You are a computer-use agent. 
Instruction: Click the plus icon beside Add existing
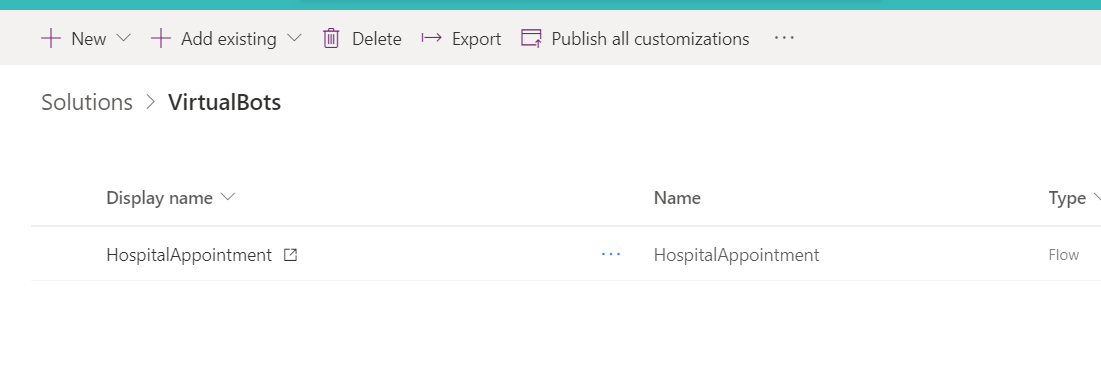pos(161,39)
